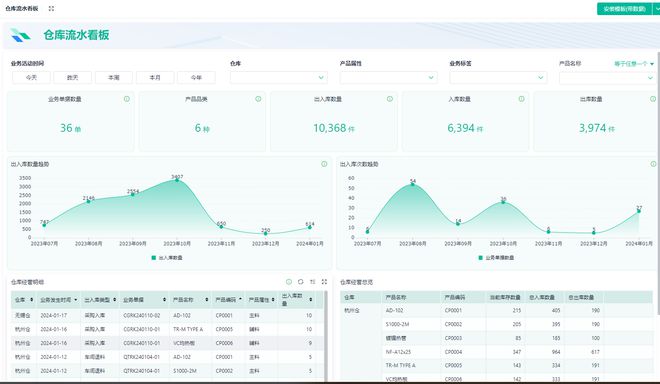Click the 36 单 document count value
The image size is (660, 384).
(70, 128)
